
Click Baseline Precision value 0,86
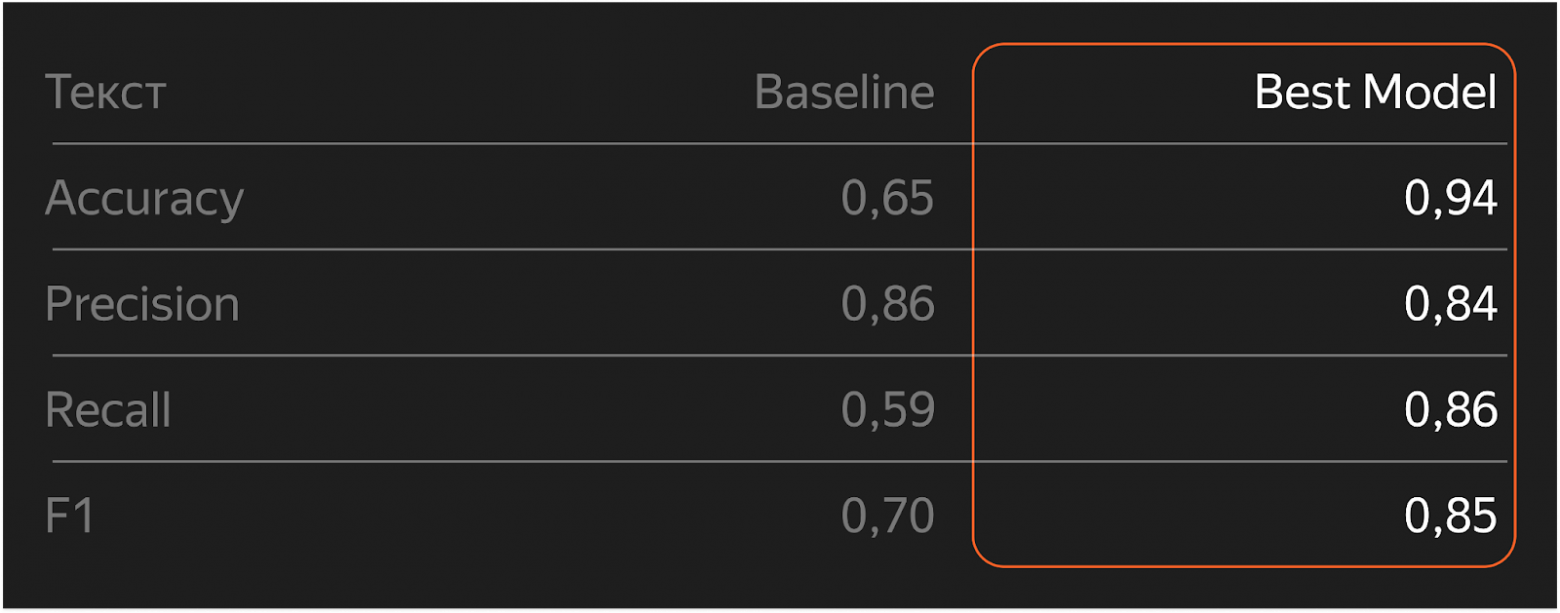point(887,305)
